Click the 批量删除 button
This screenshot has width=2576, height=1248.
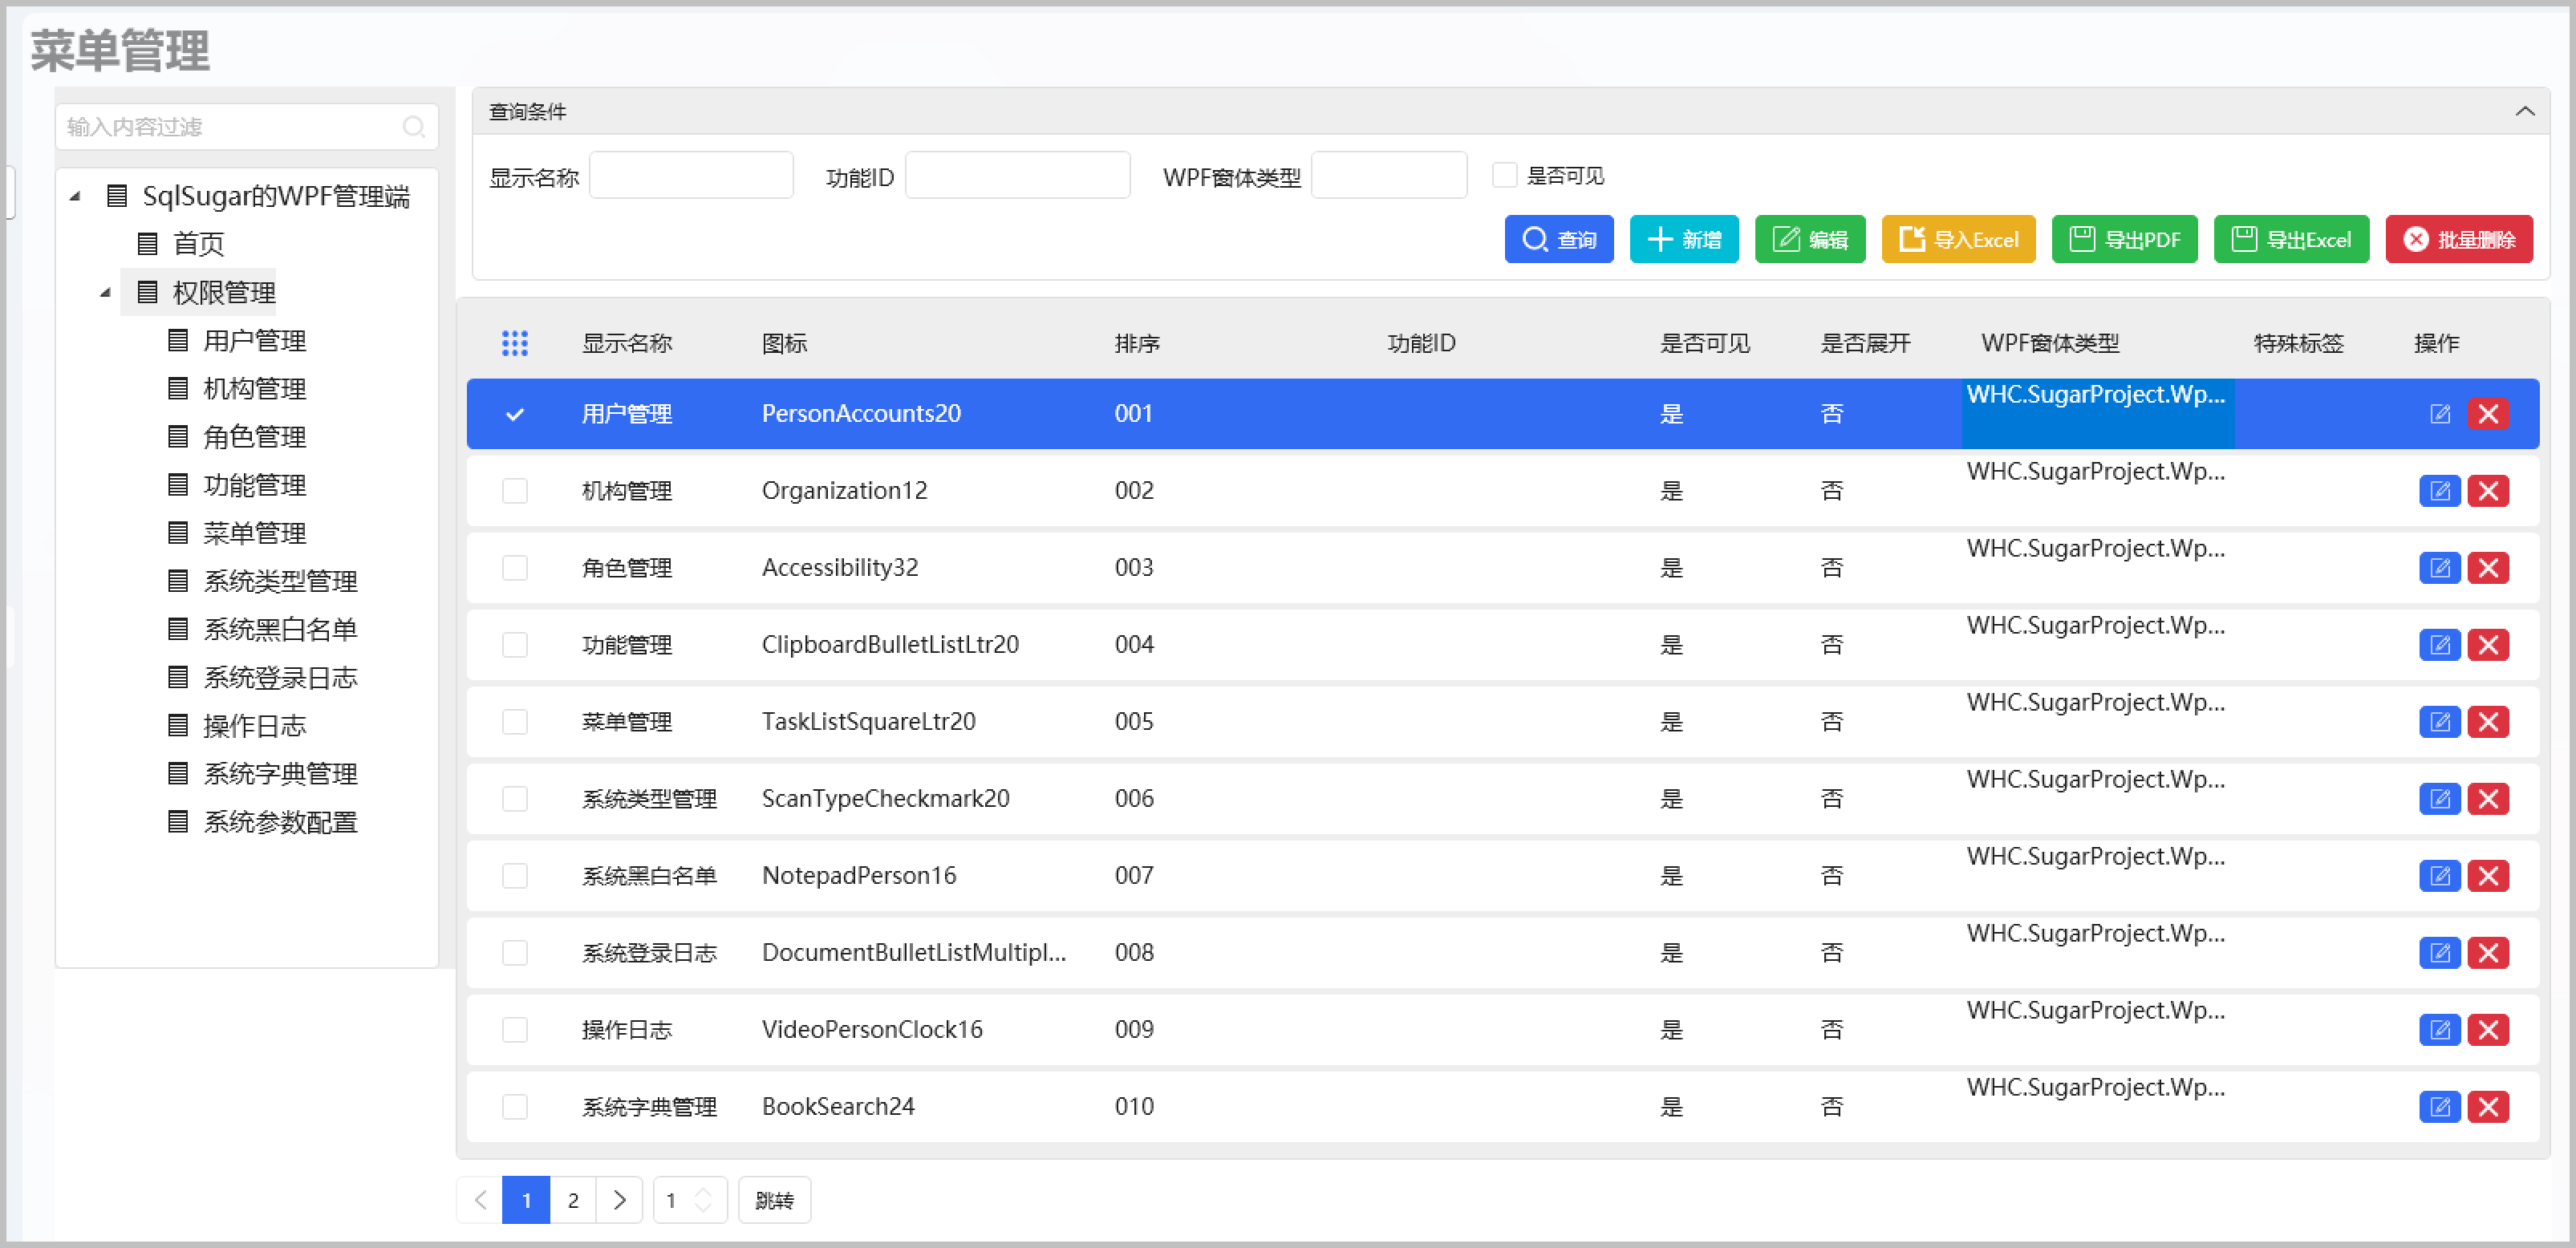2458,240
